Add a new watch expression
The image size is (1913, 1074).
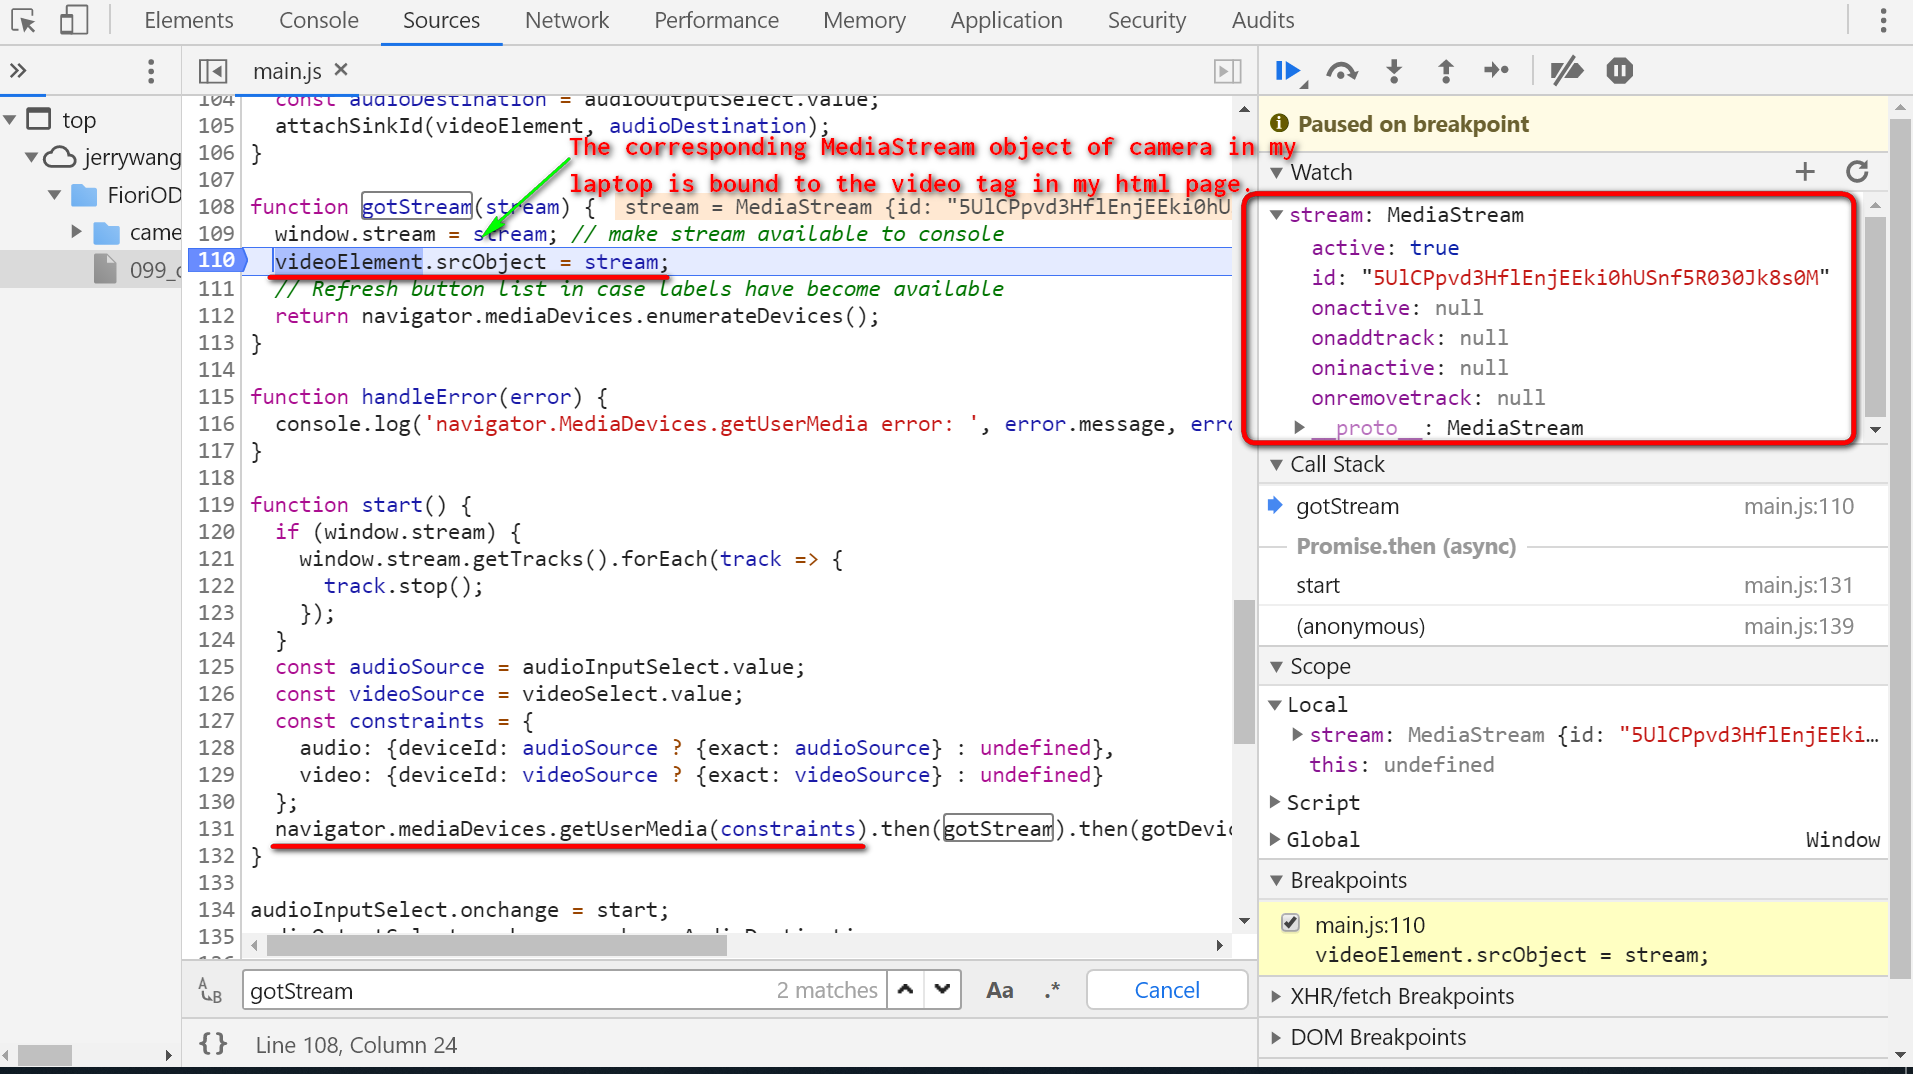[1804, 172]
